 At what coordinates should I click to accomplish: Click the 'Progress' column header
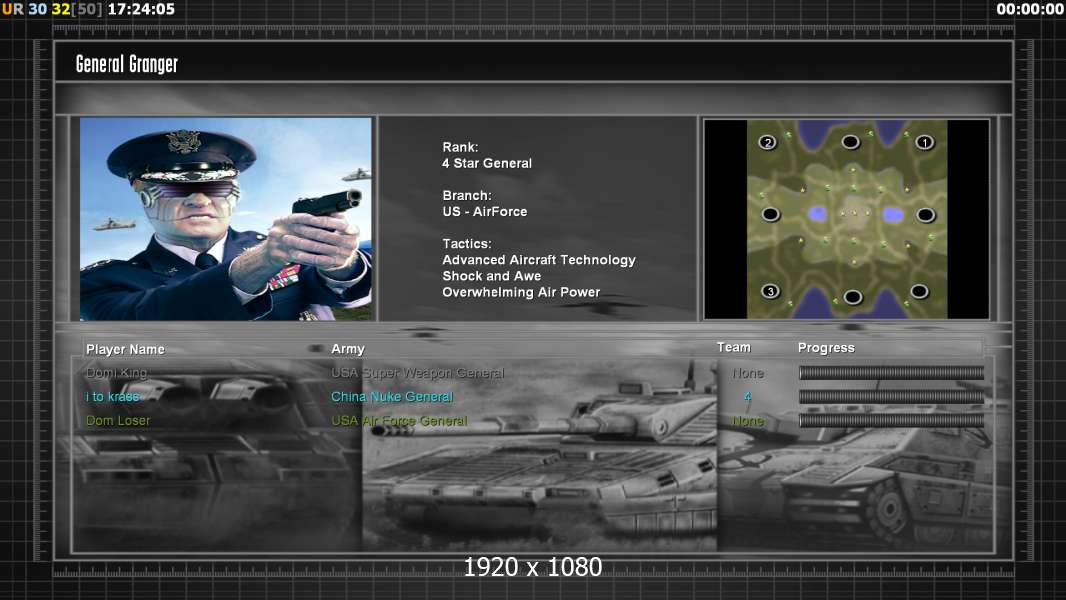click(826, 348)
